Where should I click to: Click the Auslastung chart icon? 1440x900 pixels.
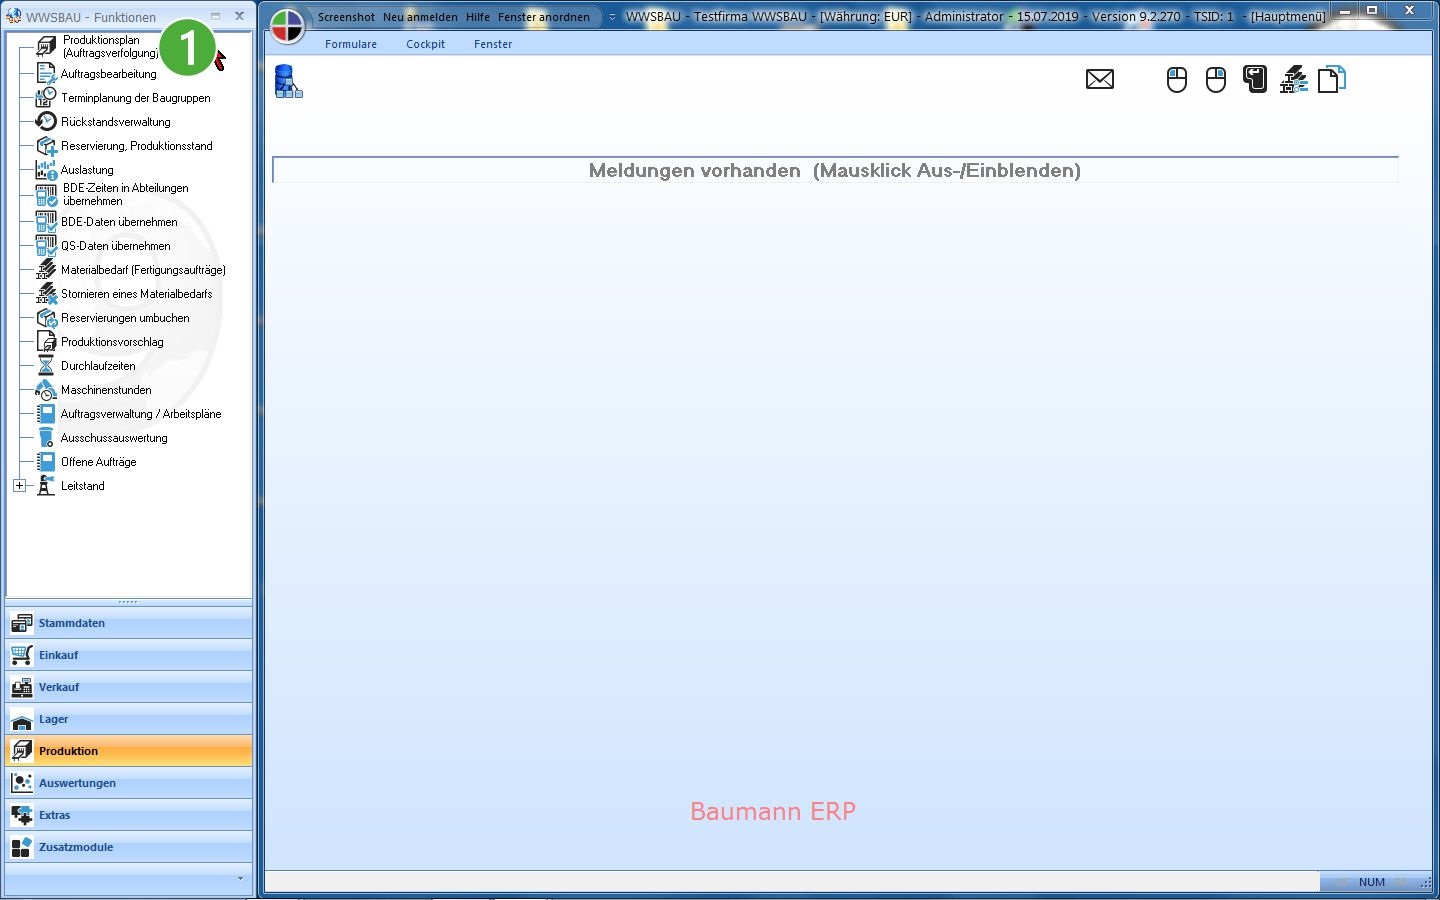pos(46,169)
